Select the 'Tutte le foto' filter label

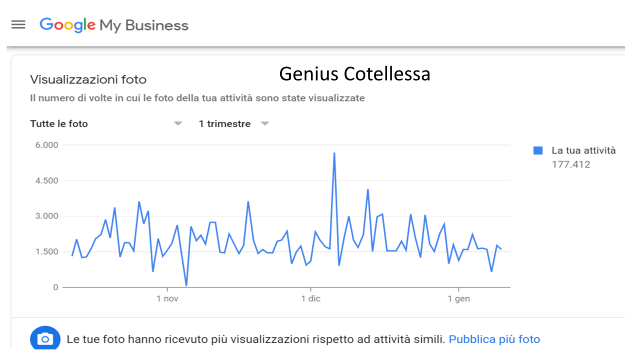[x=59, y=124]
